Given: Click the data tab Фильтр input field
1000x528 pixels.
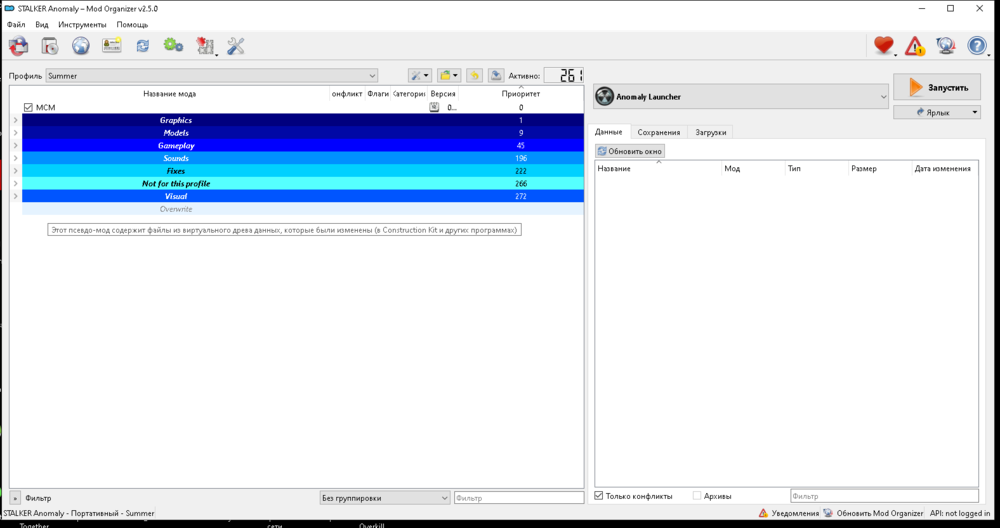Looking at the screenshot, I should point(884,495).
